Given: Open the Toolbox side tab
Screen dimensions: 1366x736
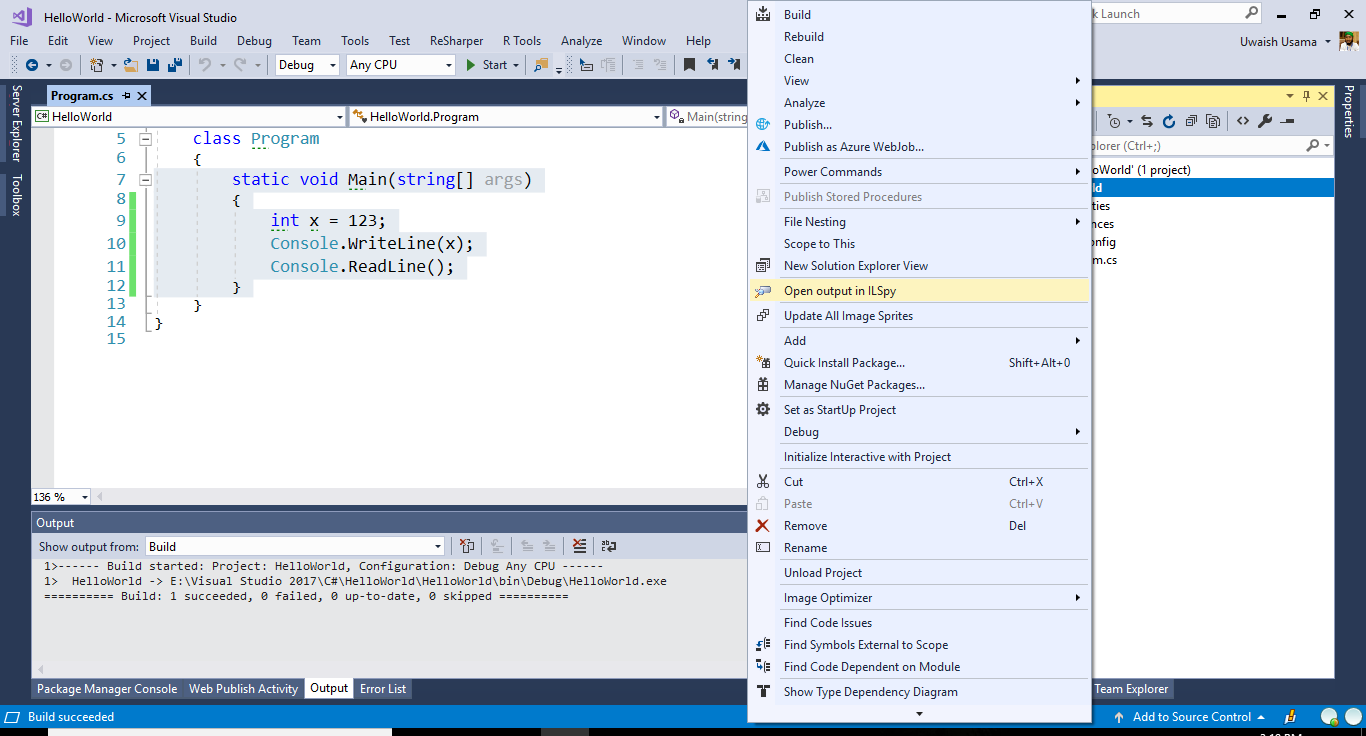Looking at the screenshot, I should pos(16,195).
